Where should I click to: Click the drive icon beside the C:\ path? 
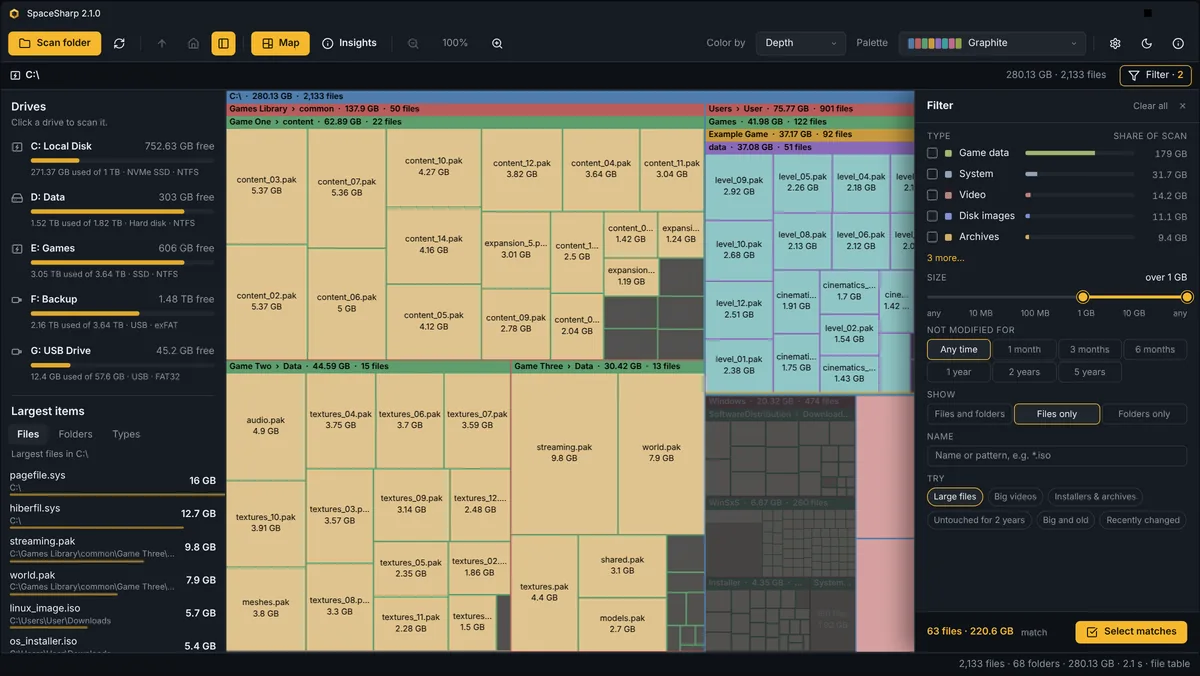point(16,75)
